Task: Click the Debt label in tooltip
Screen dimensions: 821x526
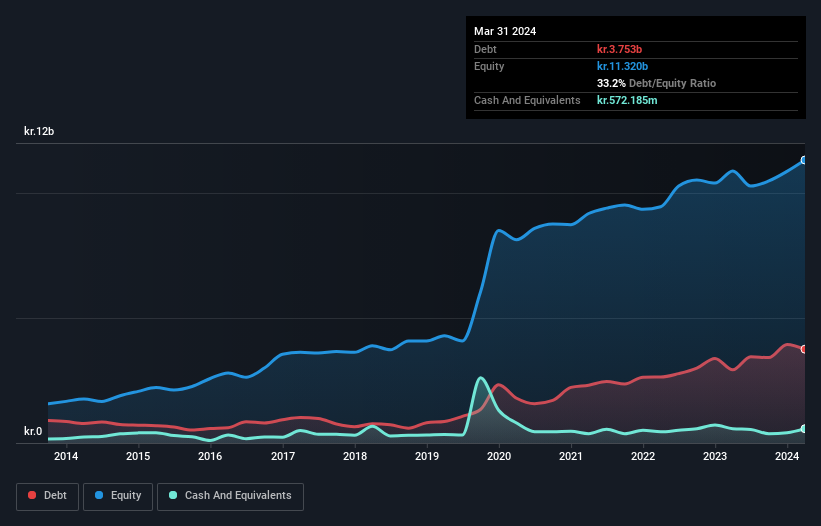Action: 485,49
